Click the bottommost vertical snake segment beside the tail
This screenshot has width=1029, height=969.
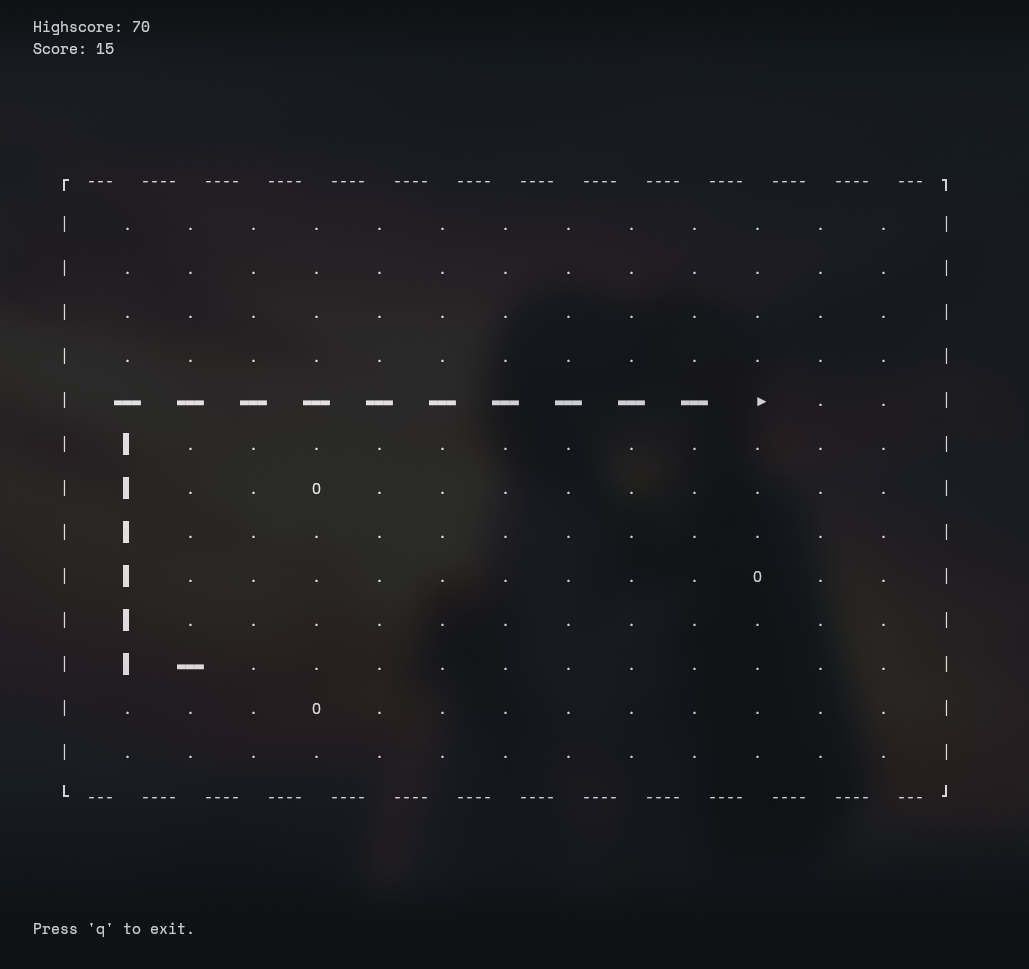[x=126, y=664]
